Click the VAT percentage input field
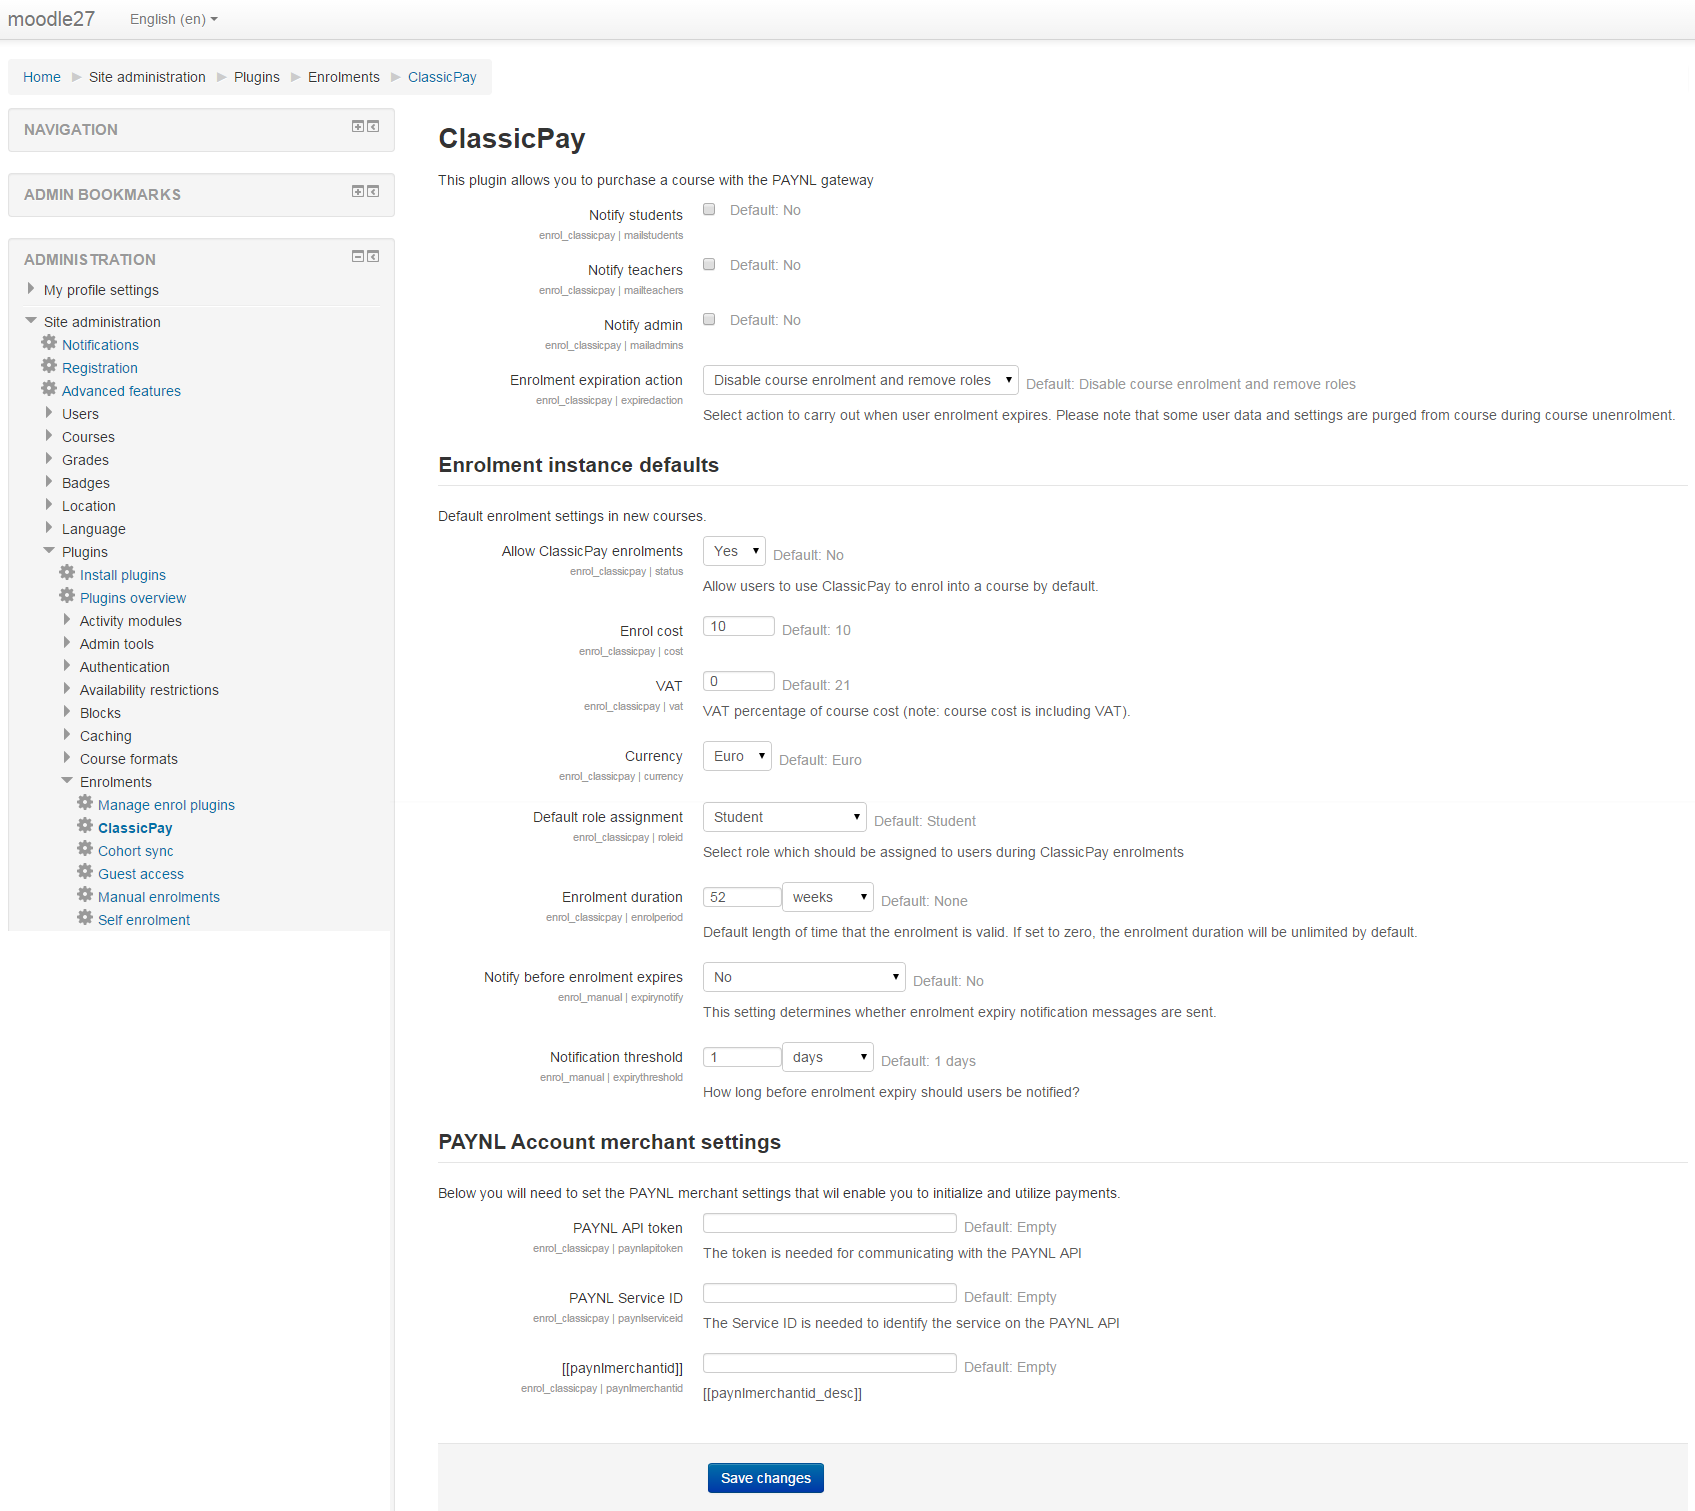 coord(739,681)
